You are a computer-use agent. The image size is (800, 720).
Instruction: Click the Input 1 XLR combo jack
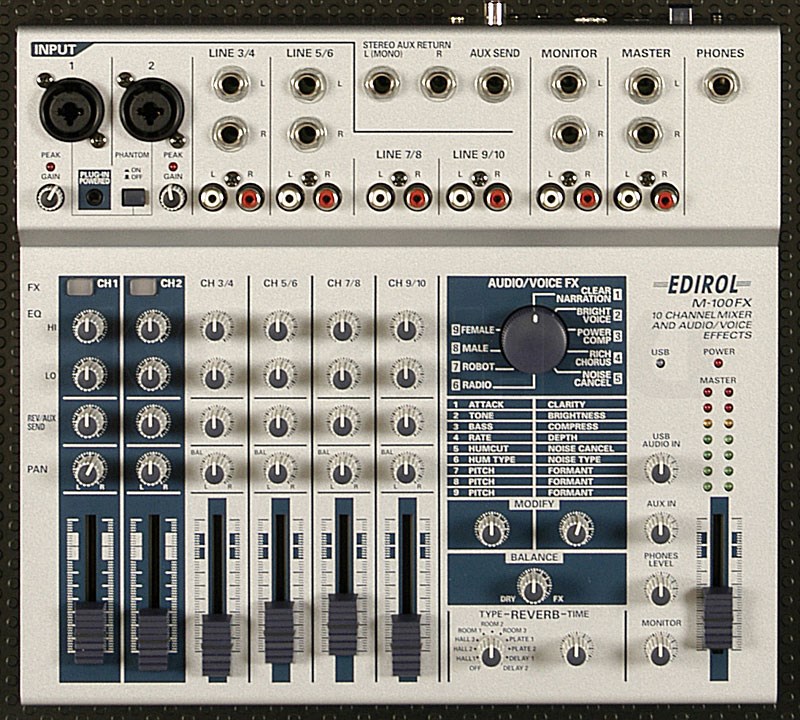click(x=71, y=109)
